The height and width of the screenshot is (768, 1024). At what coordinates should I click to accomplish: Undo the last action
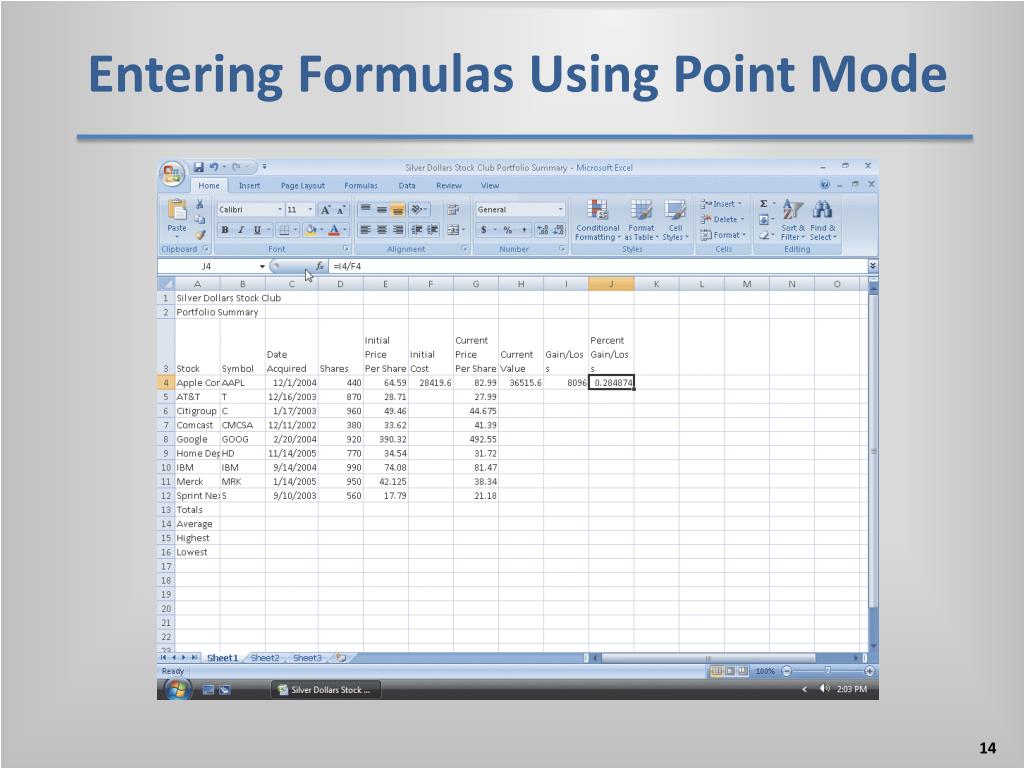[214, 167]
